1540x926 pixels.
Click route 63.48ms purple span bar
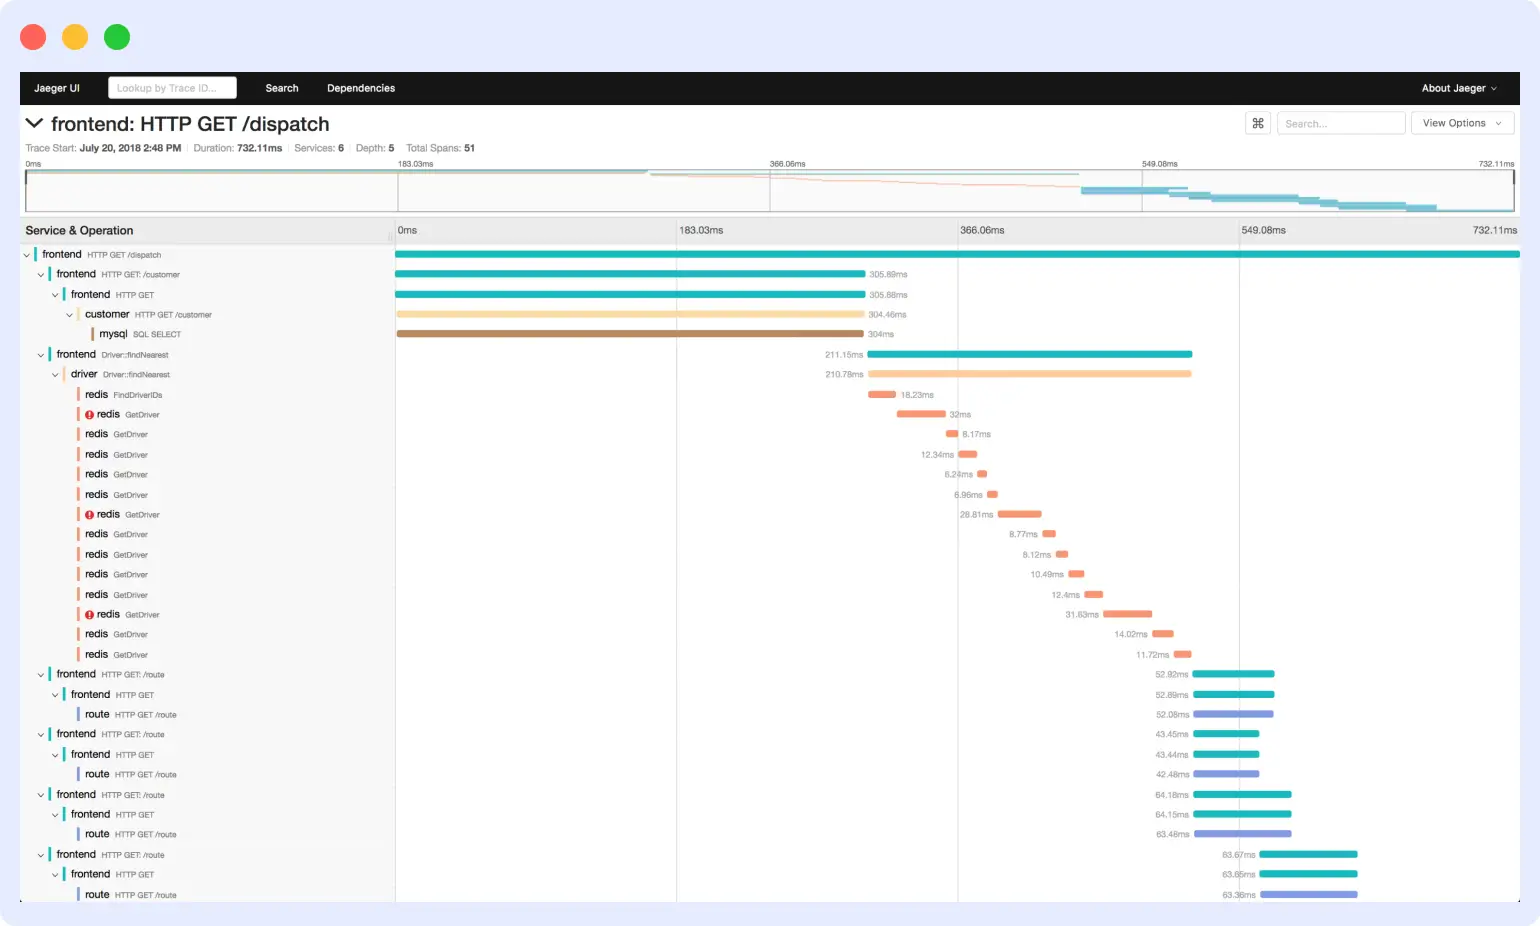click(x=1243, y=834)
